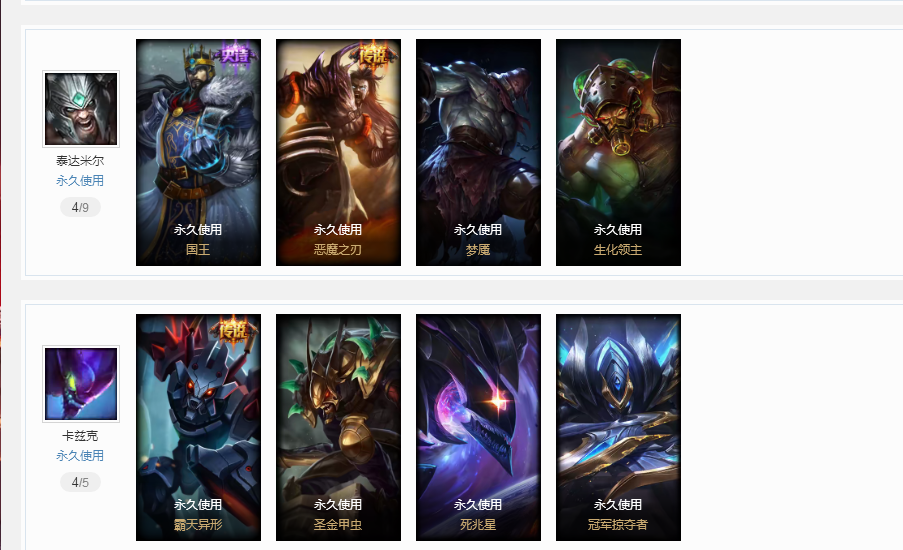Image resolution: width=903 pixels, height=550 pixels.
Task: Open the 霸天异形 skin card
Action: [x=198, y=427]
